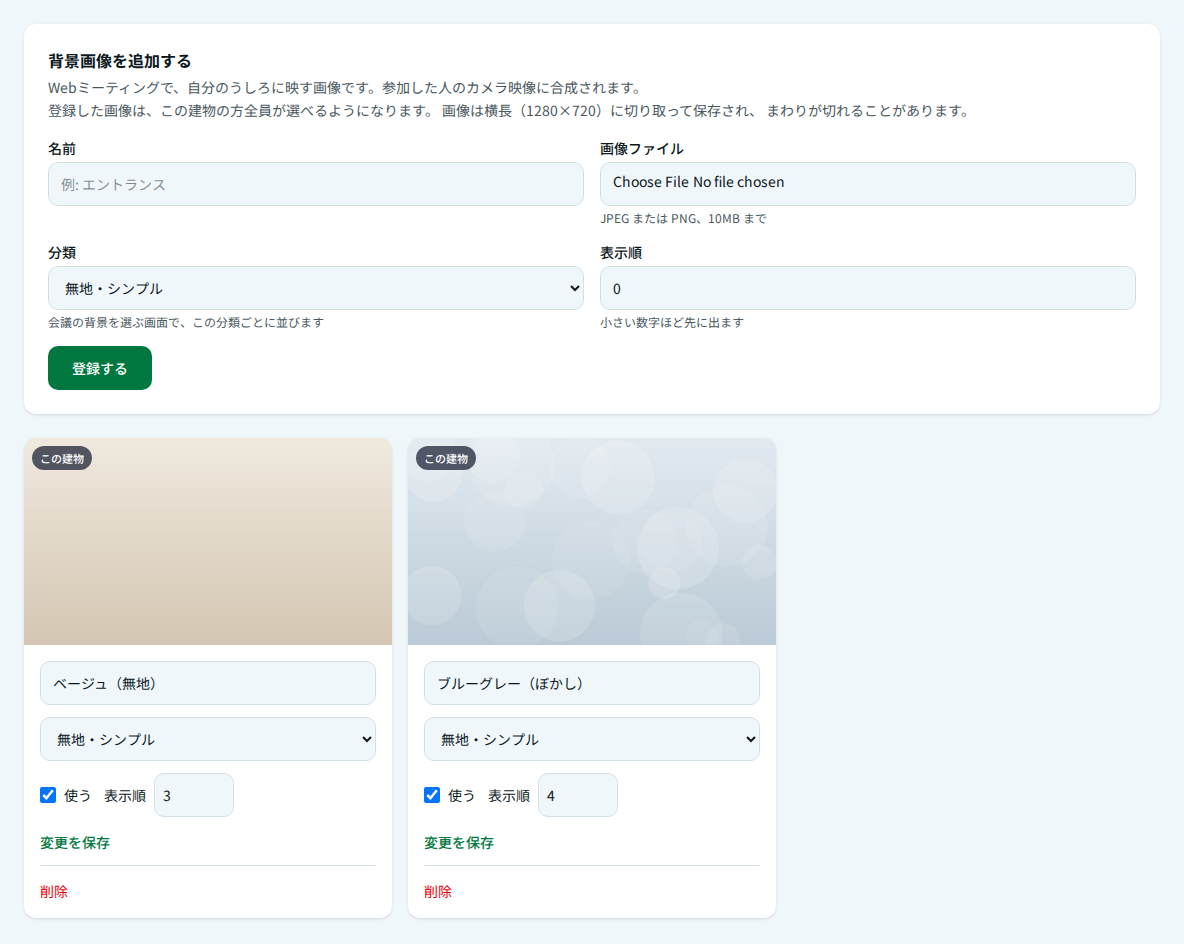Click 変更を保存 on ベージュ card
This screenshot has width=1184, height=944.
coord(75,843)
